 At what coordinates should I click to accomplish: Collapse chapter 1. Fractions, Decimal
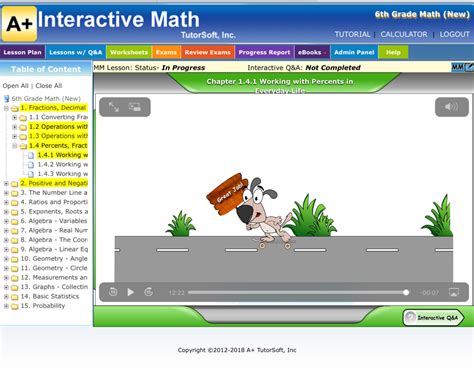point(6,108)
